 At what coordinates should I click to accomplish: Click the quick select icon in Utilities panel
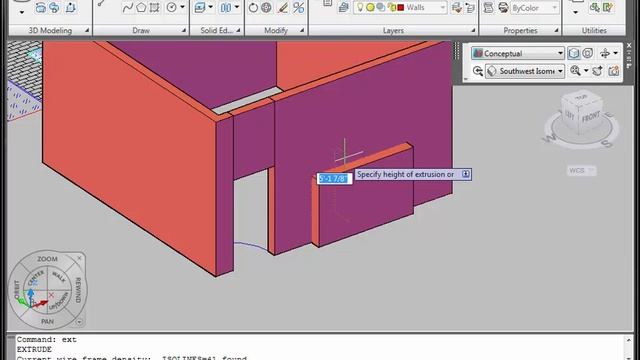coord(594,7)
